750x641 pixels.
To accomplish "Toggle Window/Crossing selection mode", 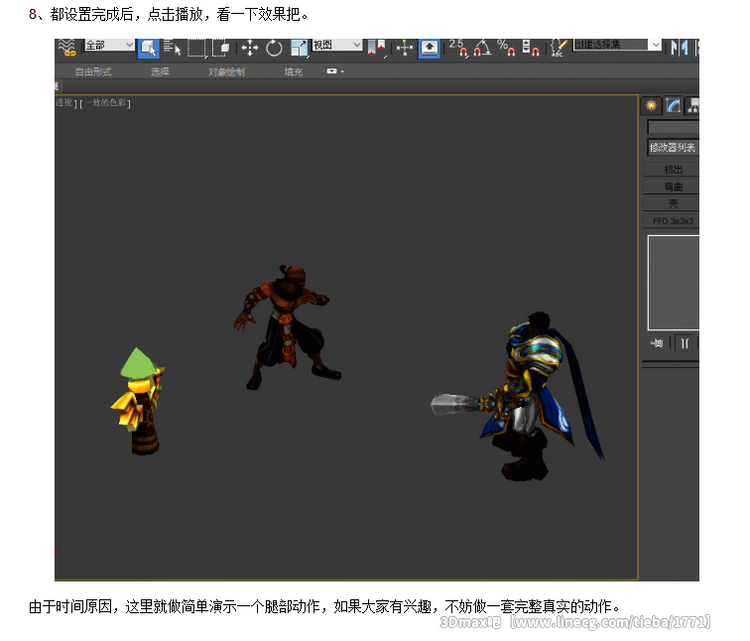I will [221, 48].
